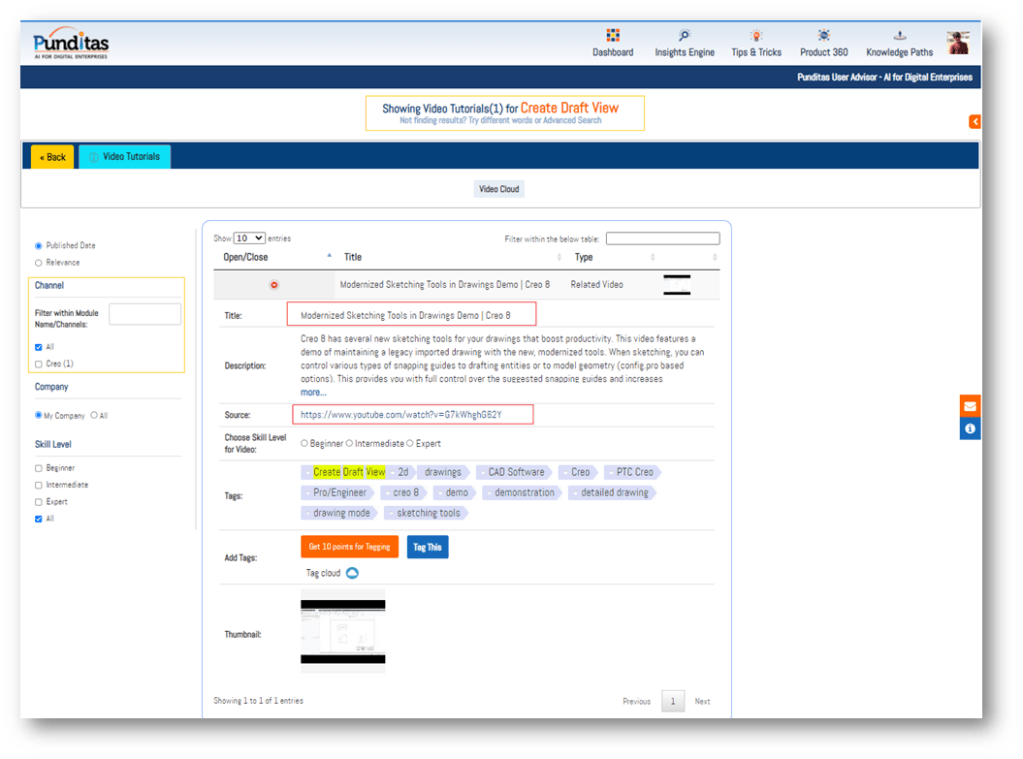Choose Expert skill level radio for video
The image size is (1023, 759).
tap(410, 444)
